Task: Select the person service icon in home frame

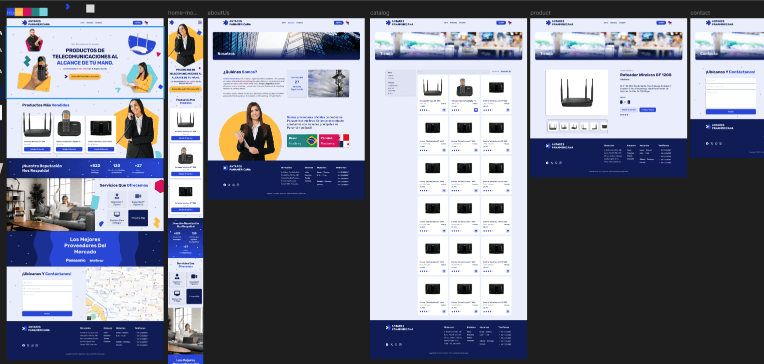Action: [x=116, y=196]
